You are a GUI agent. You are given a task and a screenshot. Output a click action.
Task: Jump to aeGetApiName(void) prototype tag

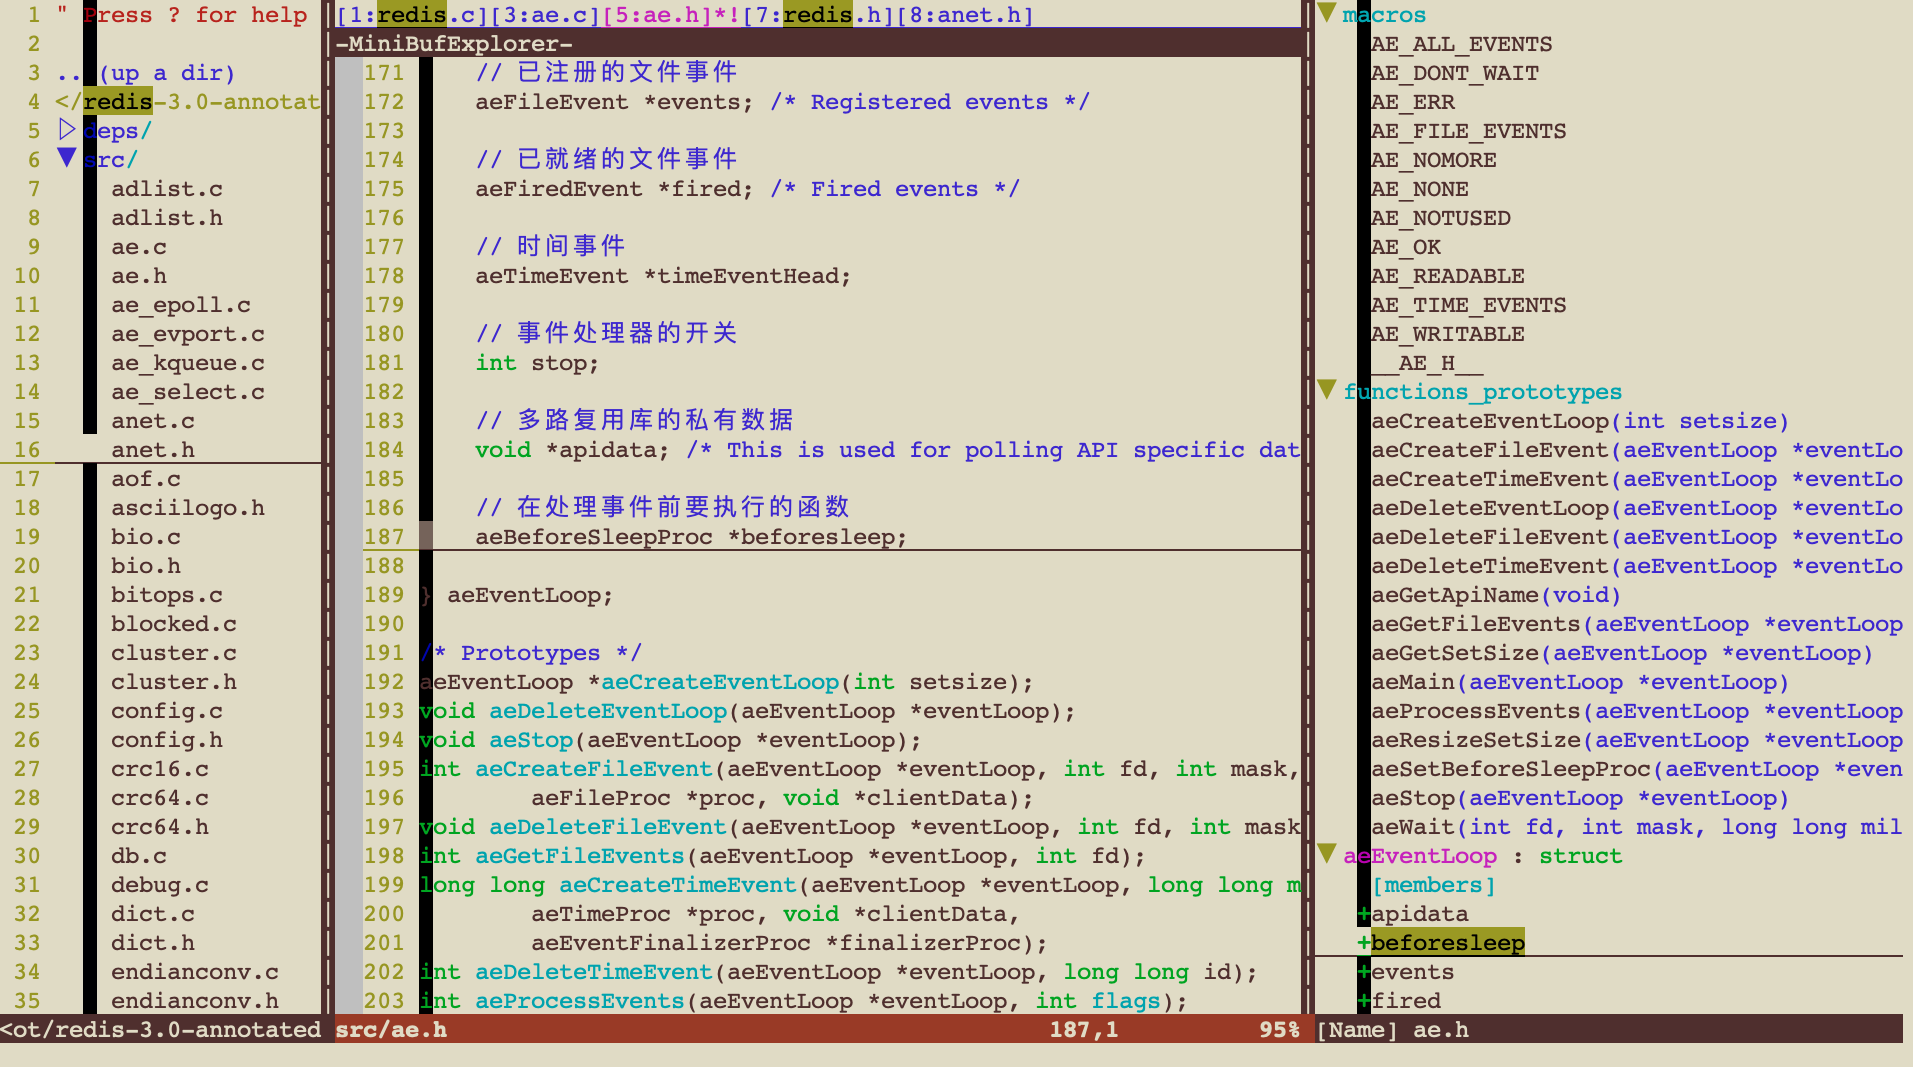point(1496,595)
